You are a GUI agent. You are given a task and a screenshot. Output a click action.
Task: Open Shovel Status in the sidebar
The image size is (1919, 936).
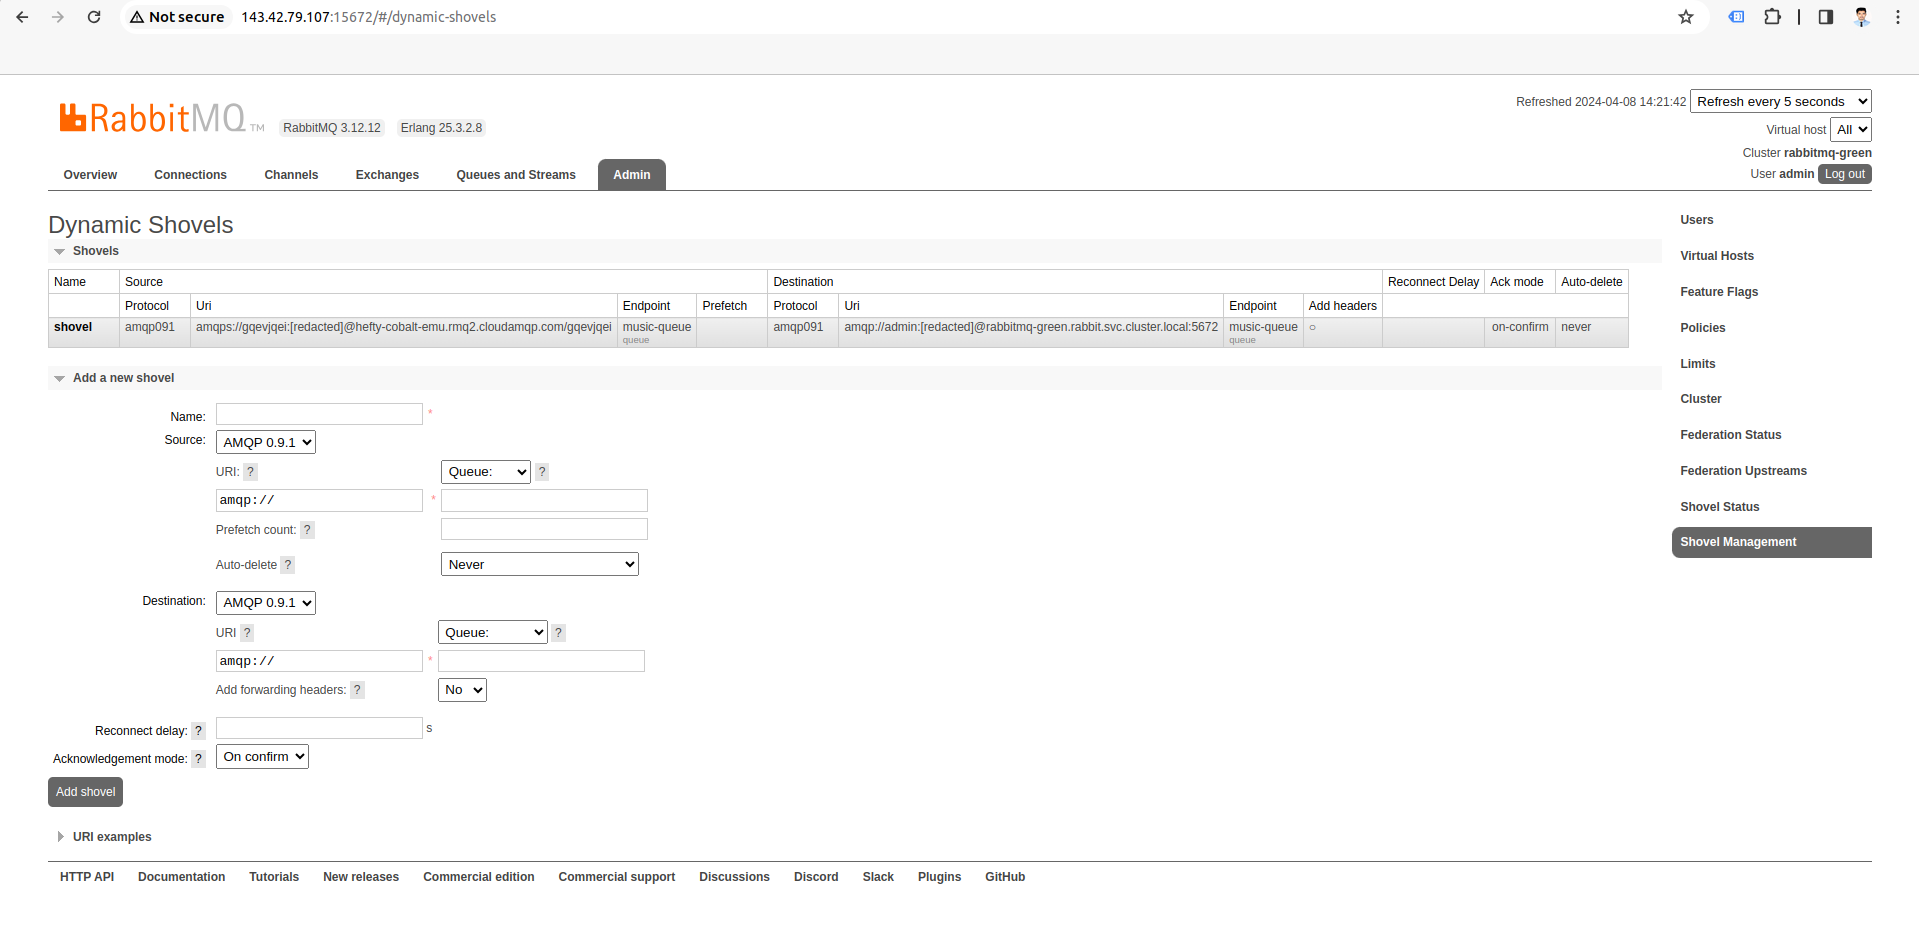tap(1719, 507)
